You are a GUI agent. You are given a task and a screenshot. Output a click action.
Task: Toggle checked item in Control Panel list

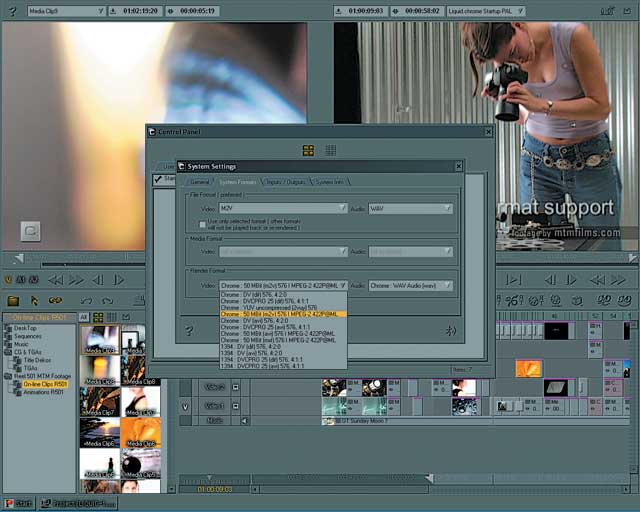pyautogui.click(x=158, y=179)
